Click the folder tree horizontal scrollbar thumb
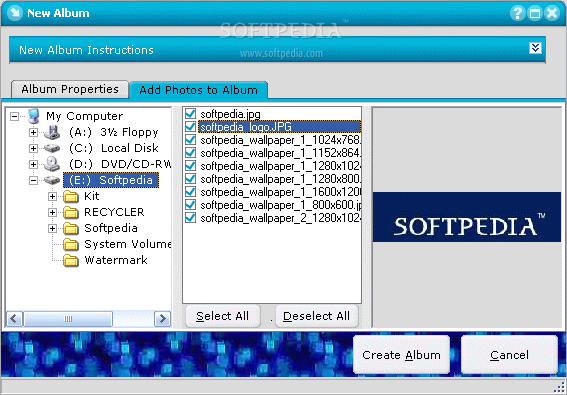 (x=68, y=319)
